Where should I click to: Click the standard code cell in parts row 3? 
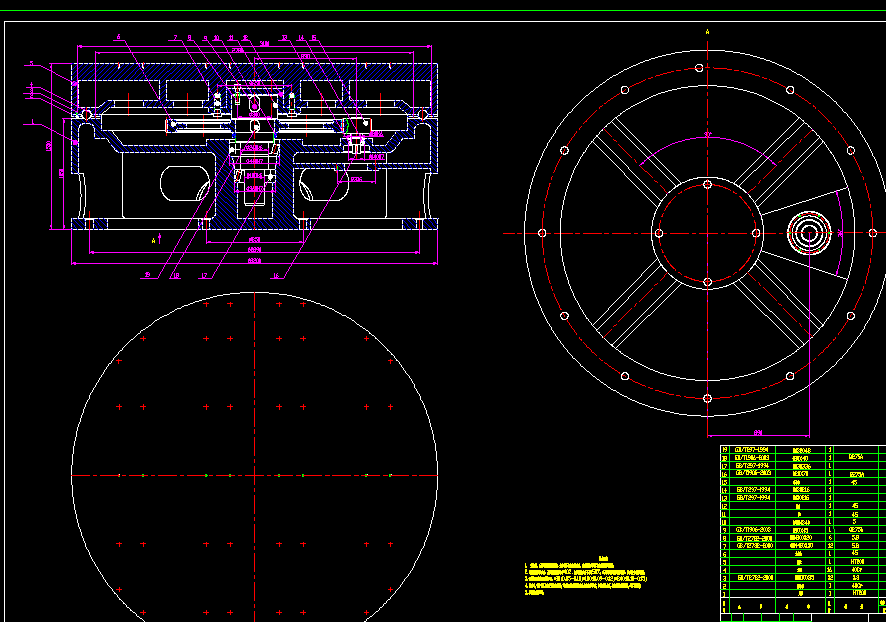click(754, 578)
